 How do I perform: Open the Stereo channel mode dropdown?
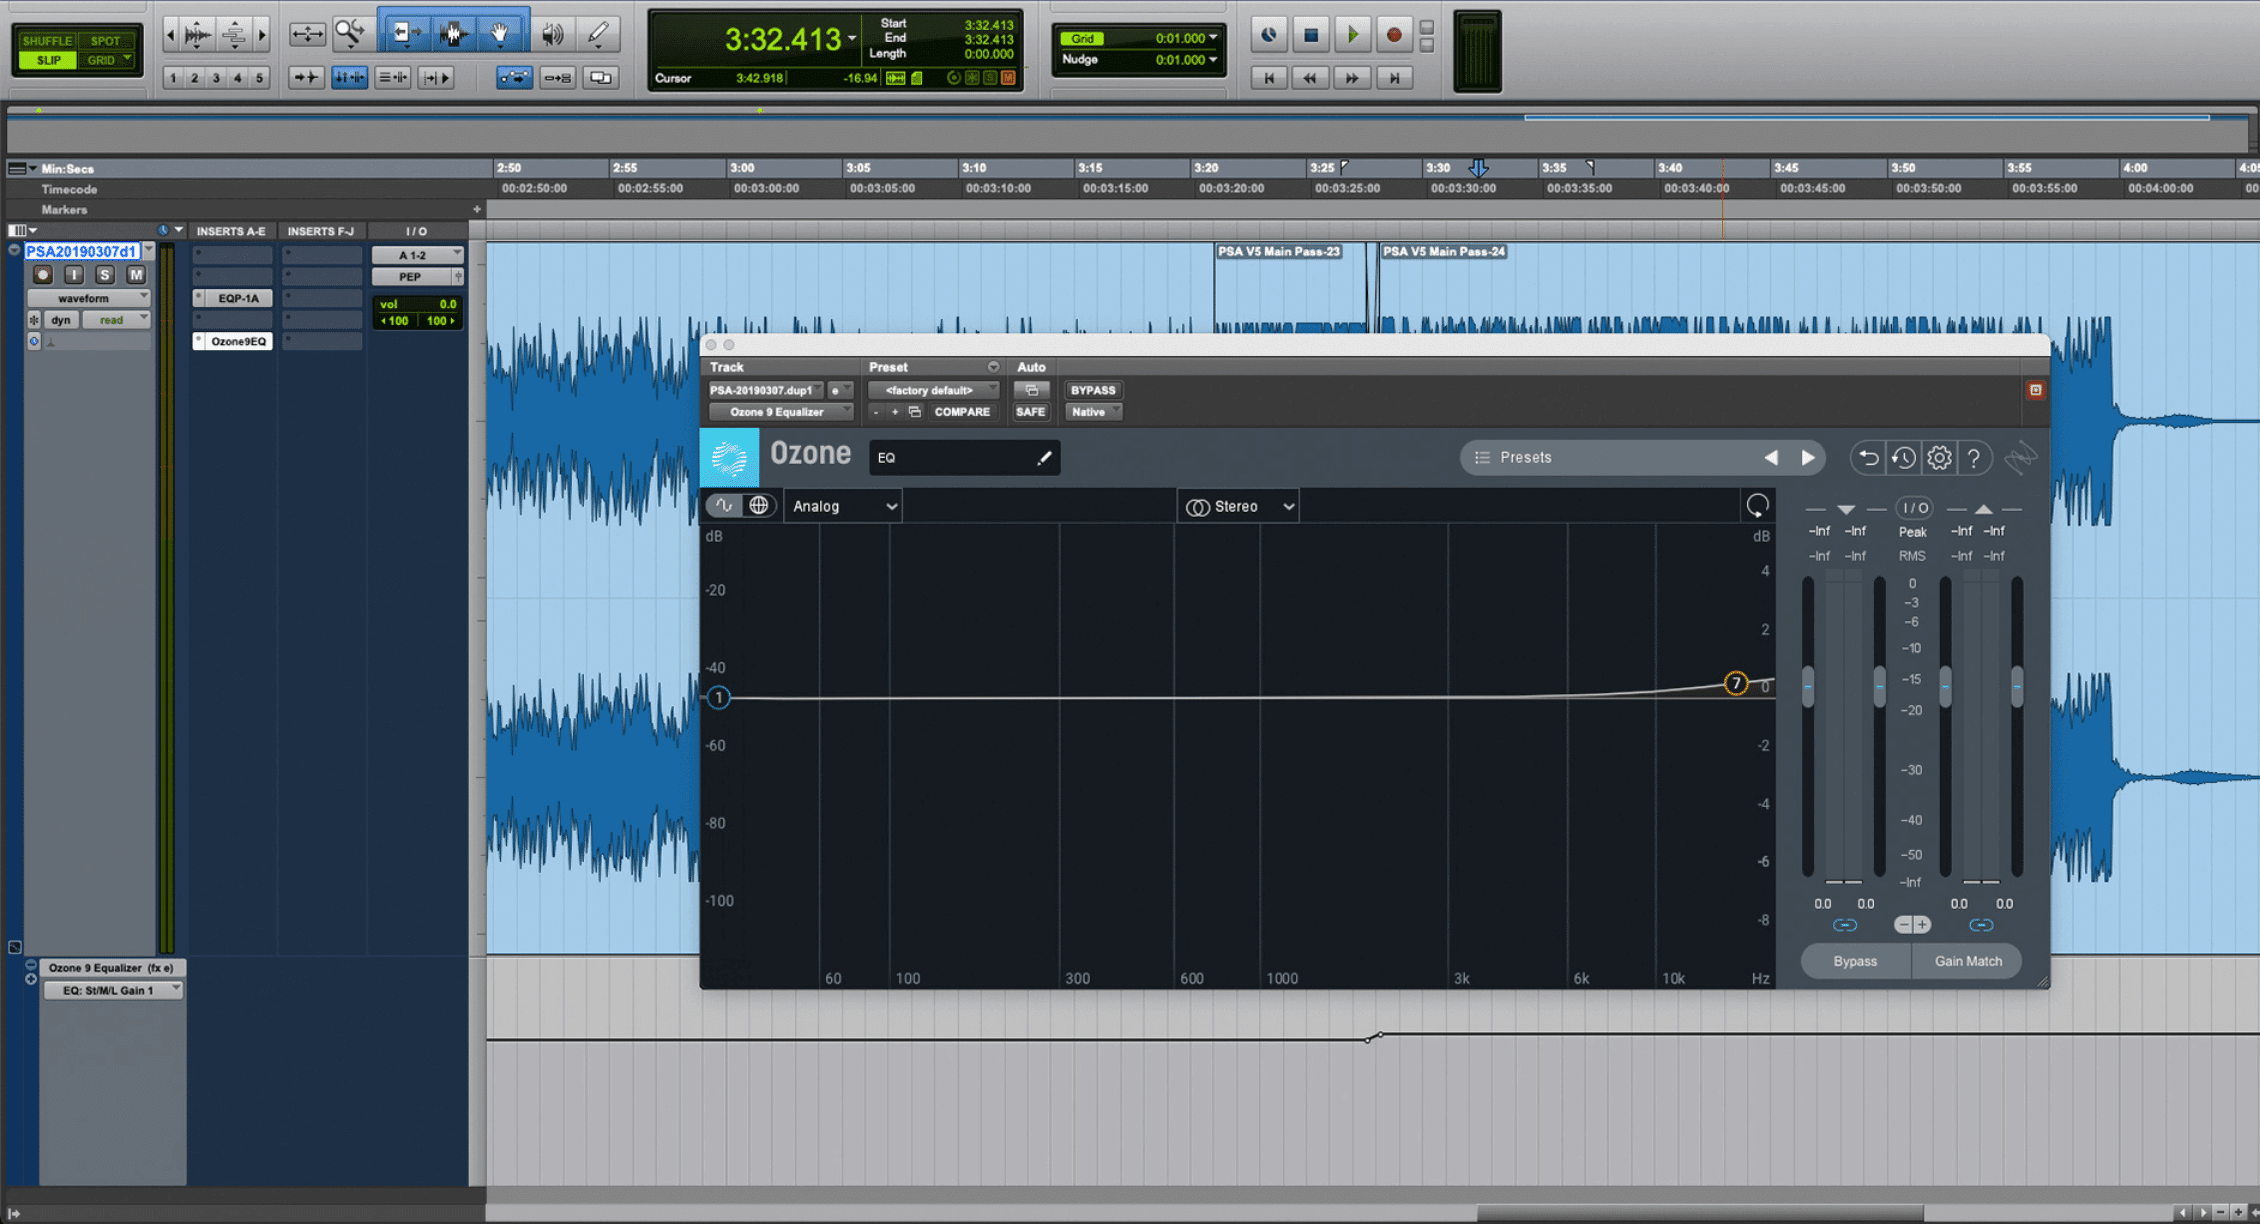1239,506
